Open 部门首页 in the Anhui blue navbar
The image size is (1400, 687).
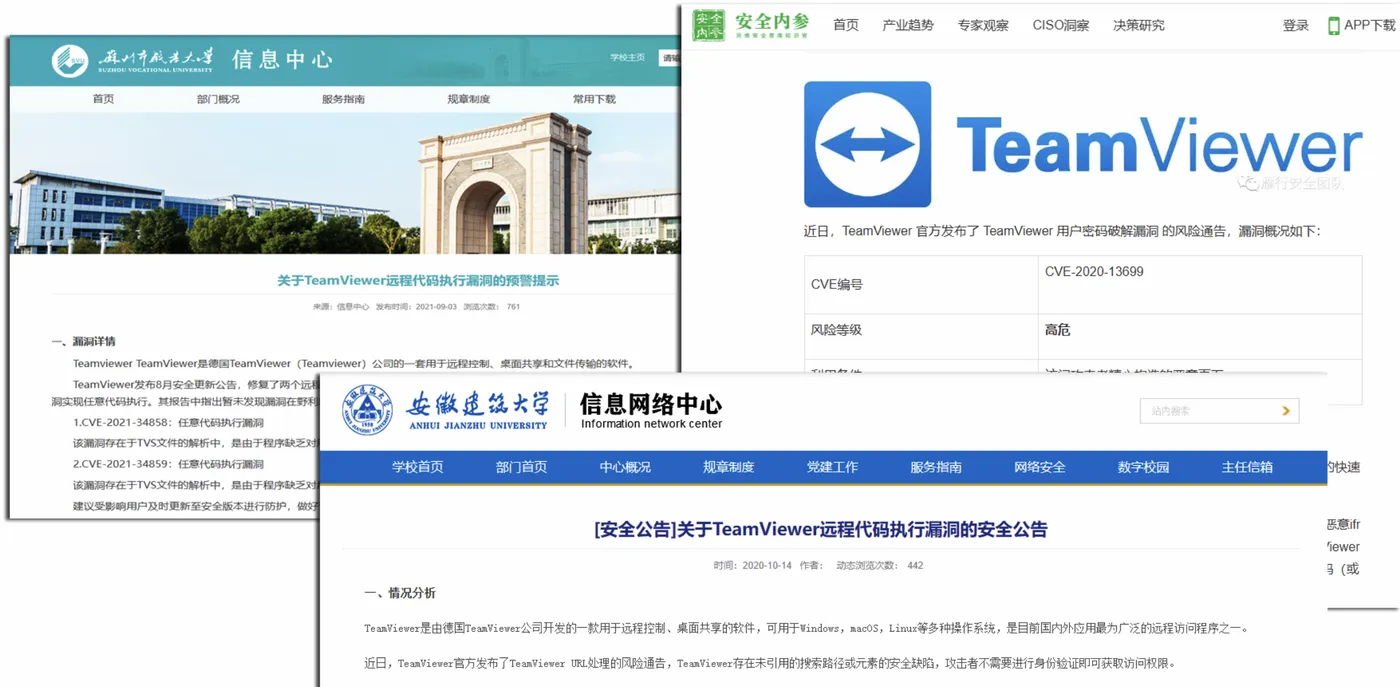pos(521,467)
